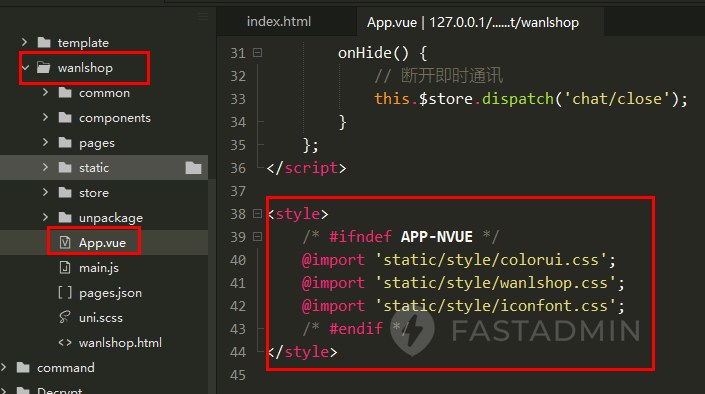The height and width of the screenshot is (394, 705).
Task: Click the onHide() method name
Action: click(374, 53)
